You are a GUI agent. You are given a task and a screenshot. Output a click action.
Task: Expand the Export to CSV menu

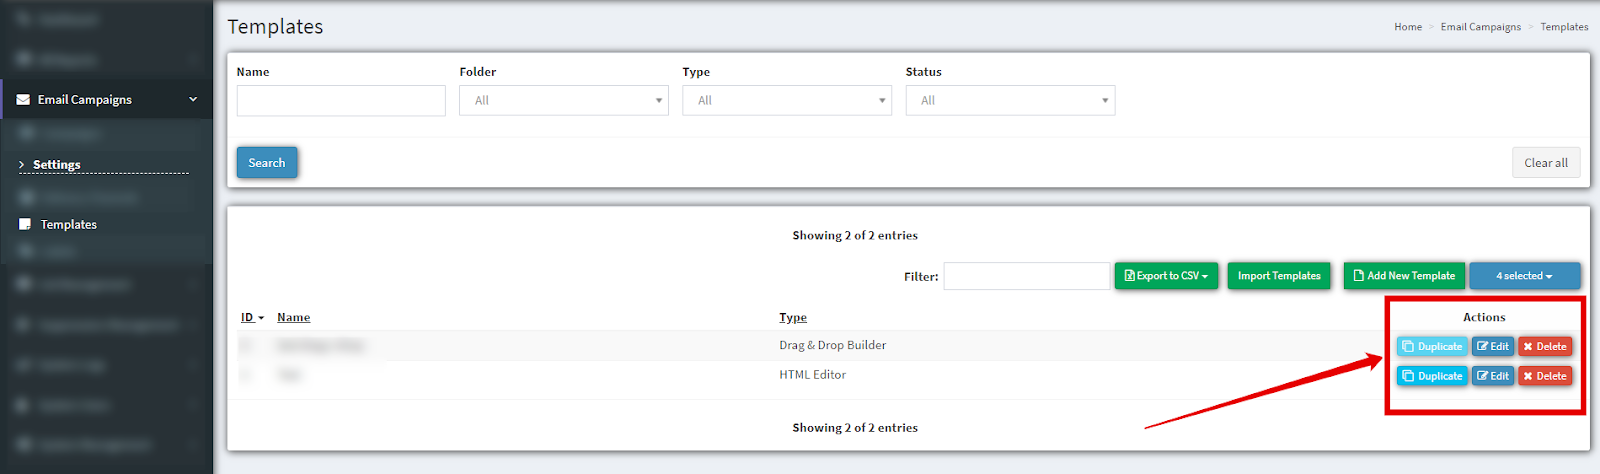[1166, 276]
